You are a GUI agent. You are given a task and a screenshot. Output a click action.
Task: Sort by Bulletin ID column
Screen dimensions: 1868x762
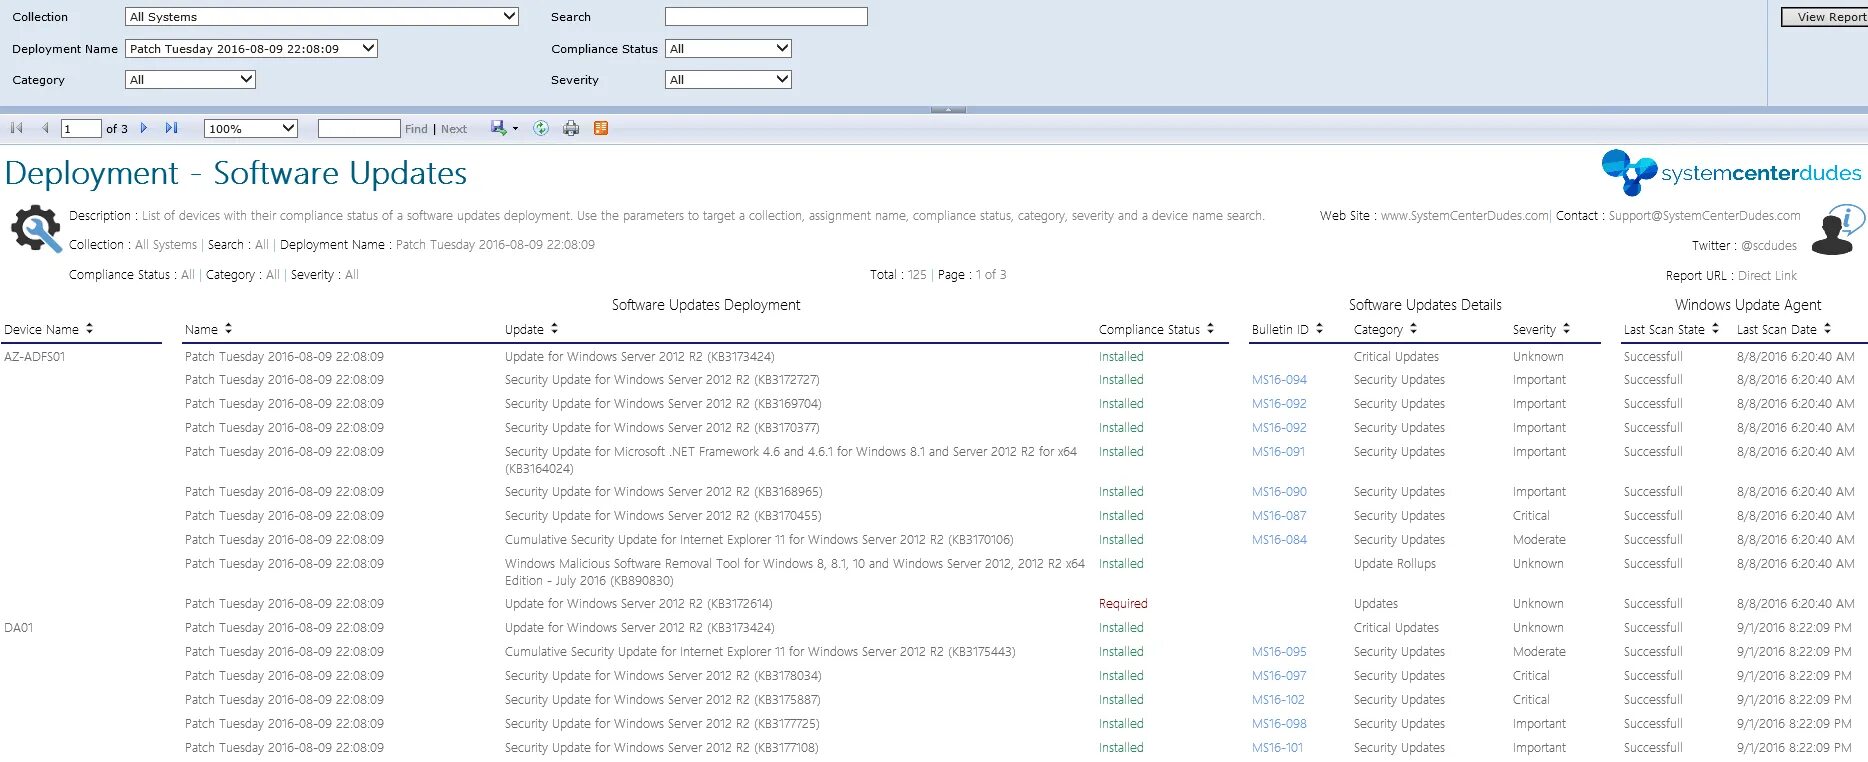1319,328
